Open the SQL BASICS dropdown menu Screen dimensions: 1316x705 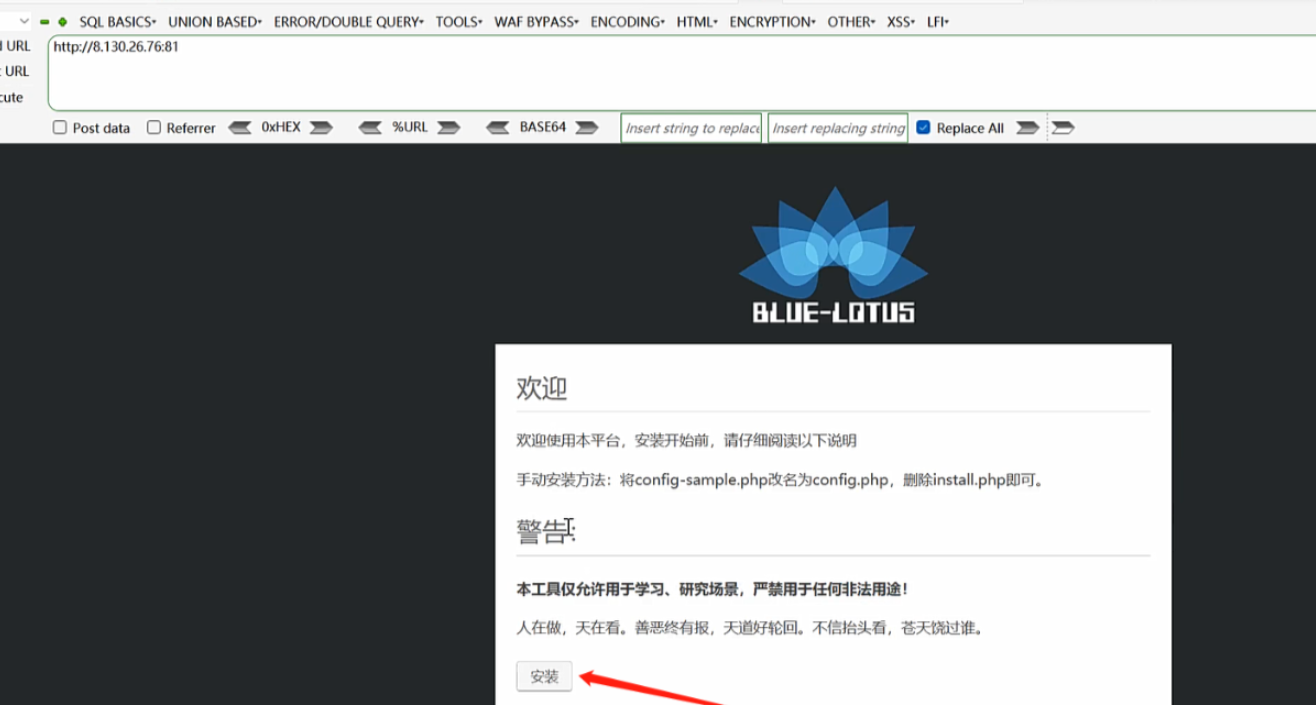[x=118, y=22]
